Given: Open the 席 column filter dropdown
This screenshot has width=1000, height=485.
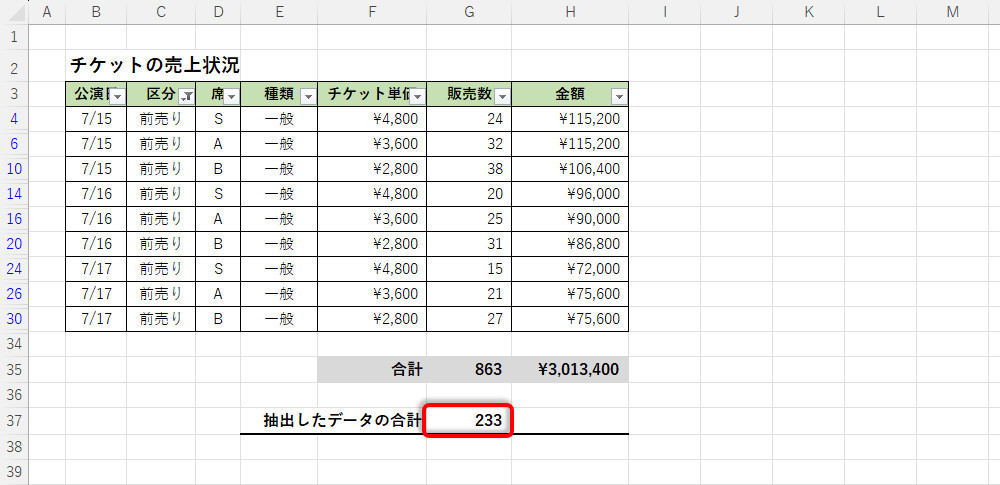Looking at the screenshot, I should pos(232,96).
